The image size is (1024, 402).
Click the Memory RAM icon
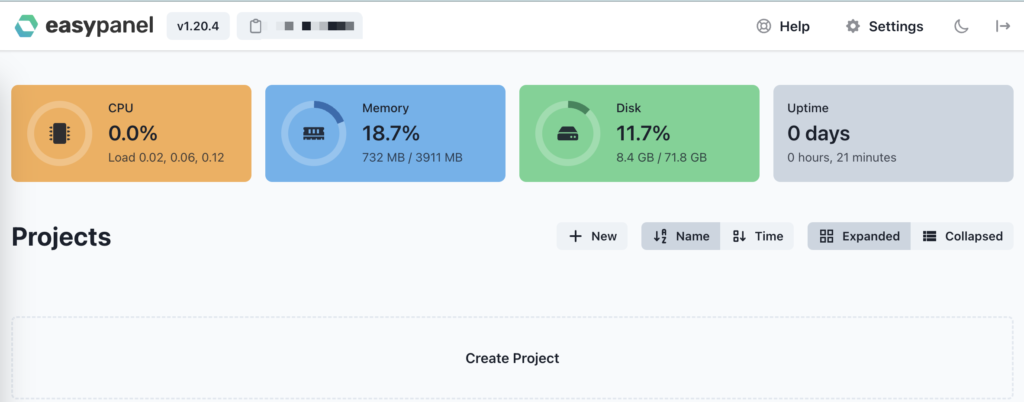coord(313,133)
